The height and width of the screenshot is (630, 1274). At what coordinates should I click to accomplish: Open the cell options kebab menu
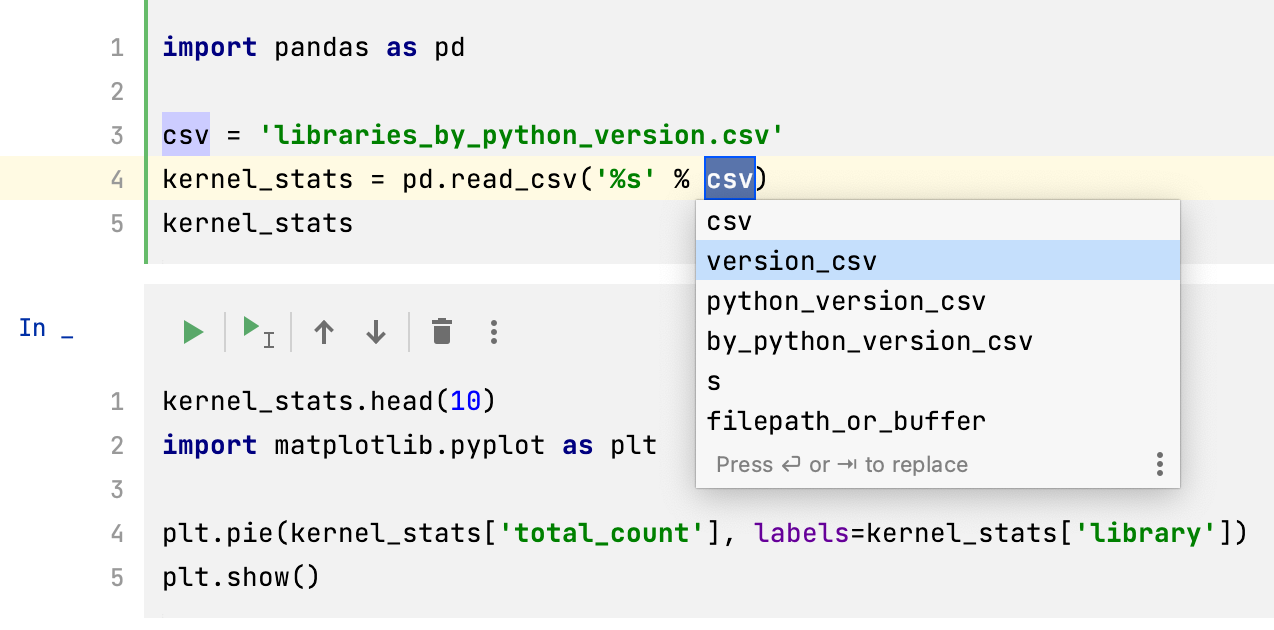point(494,331)
